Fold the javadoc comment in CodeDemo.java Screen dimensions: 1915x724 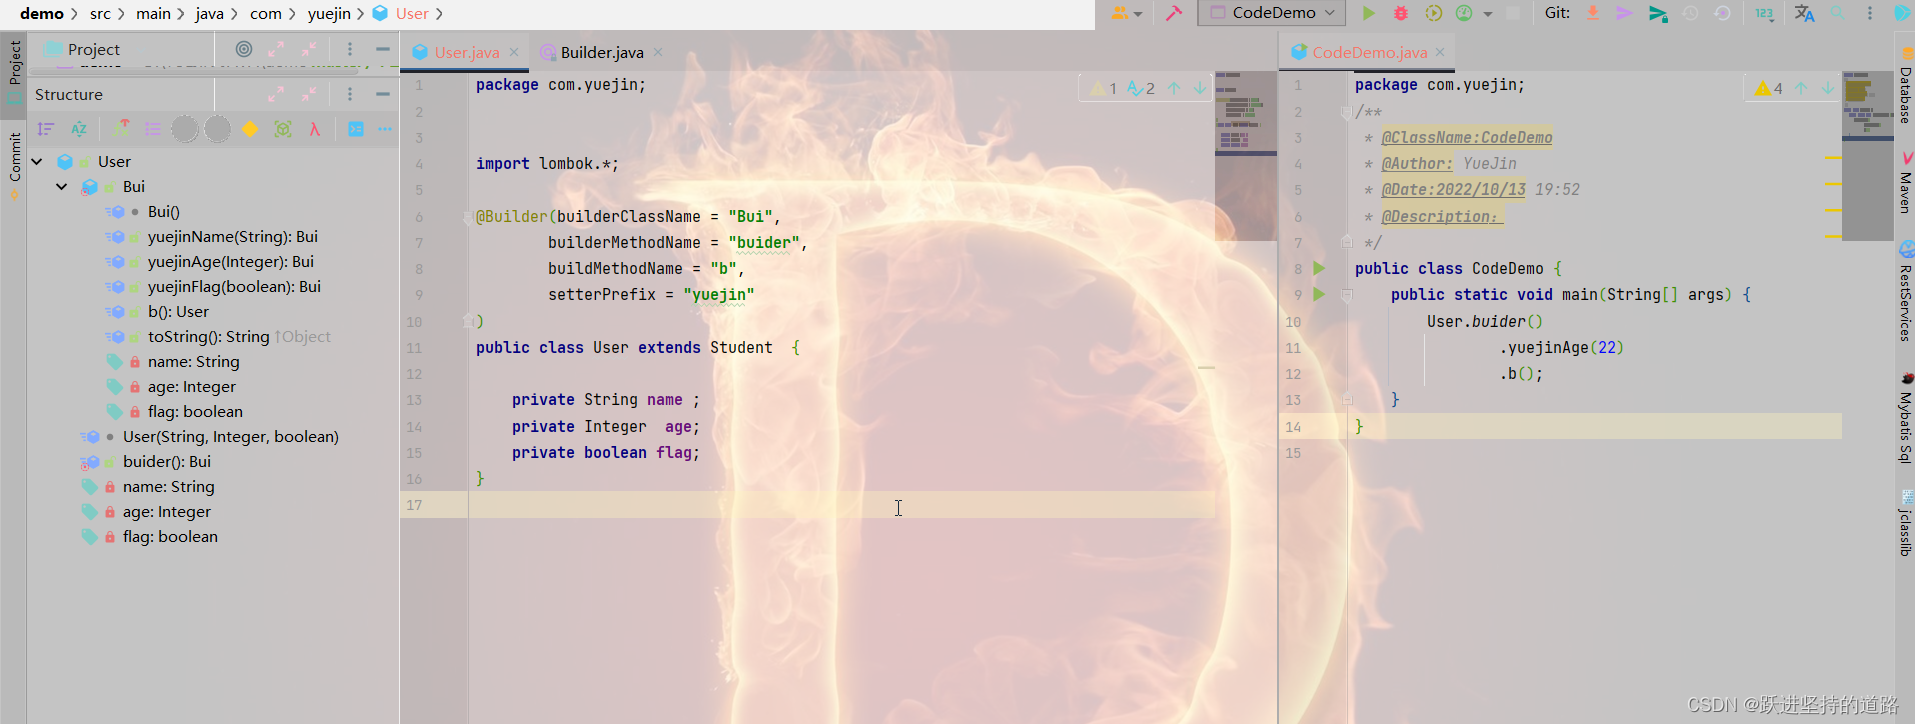(x=1346, y=112)
